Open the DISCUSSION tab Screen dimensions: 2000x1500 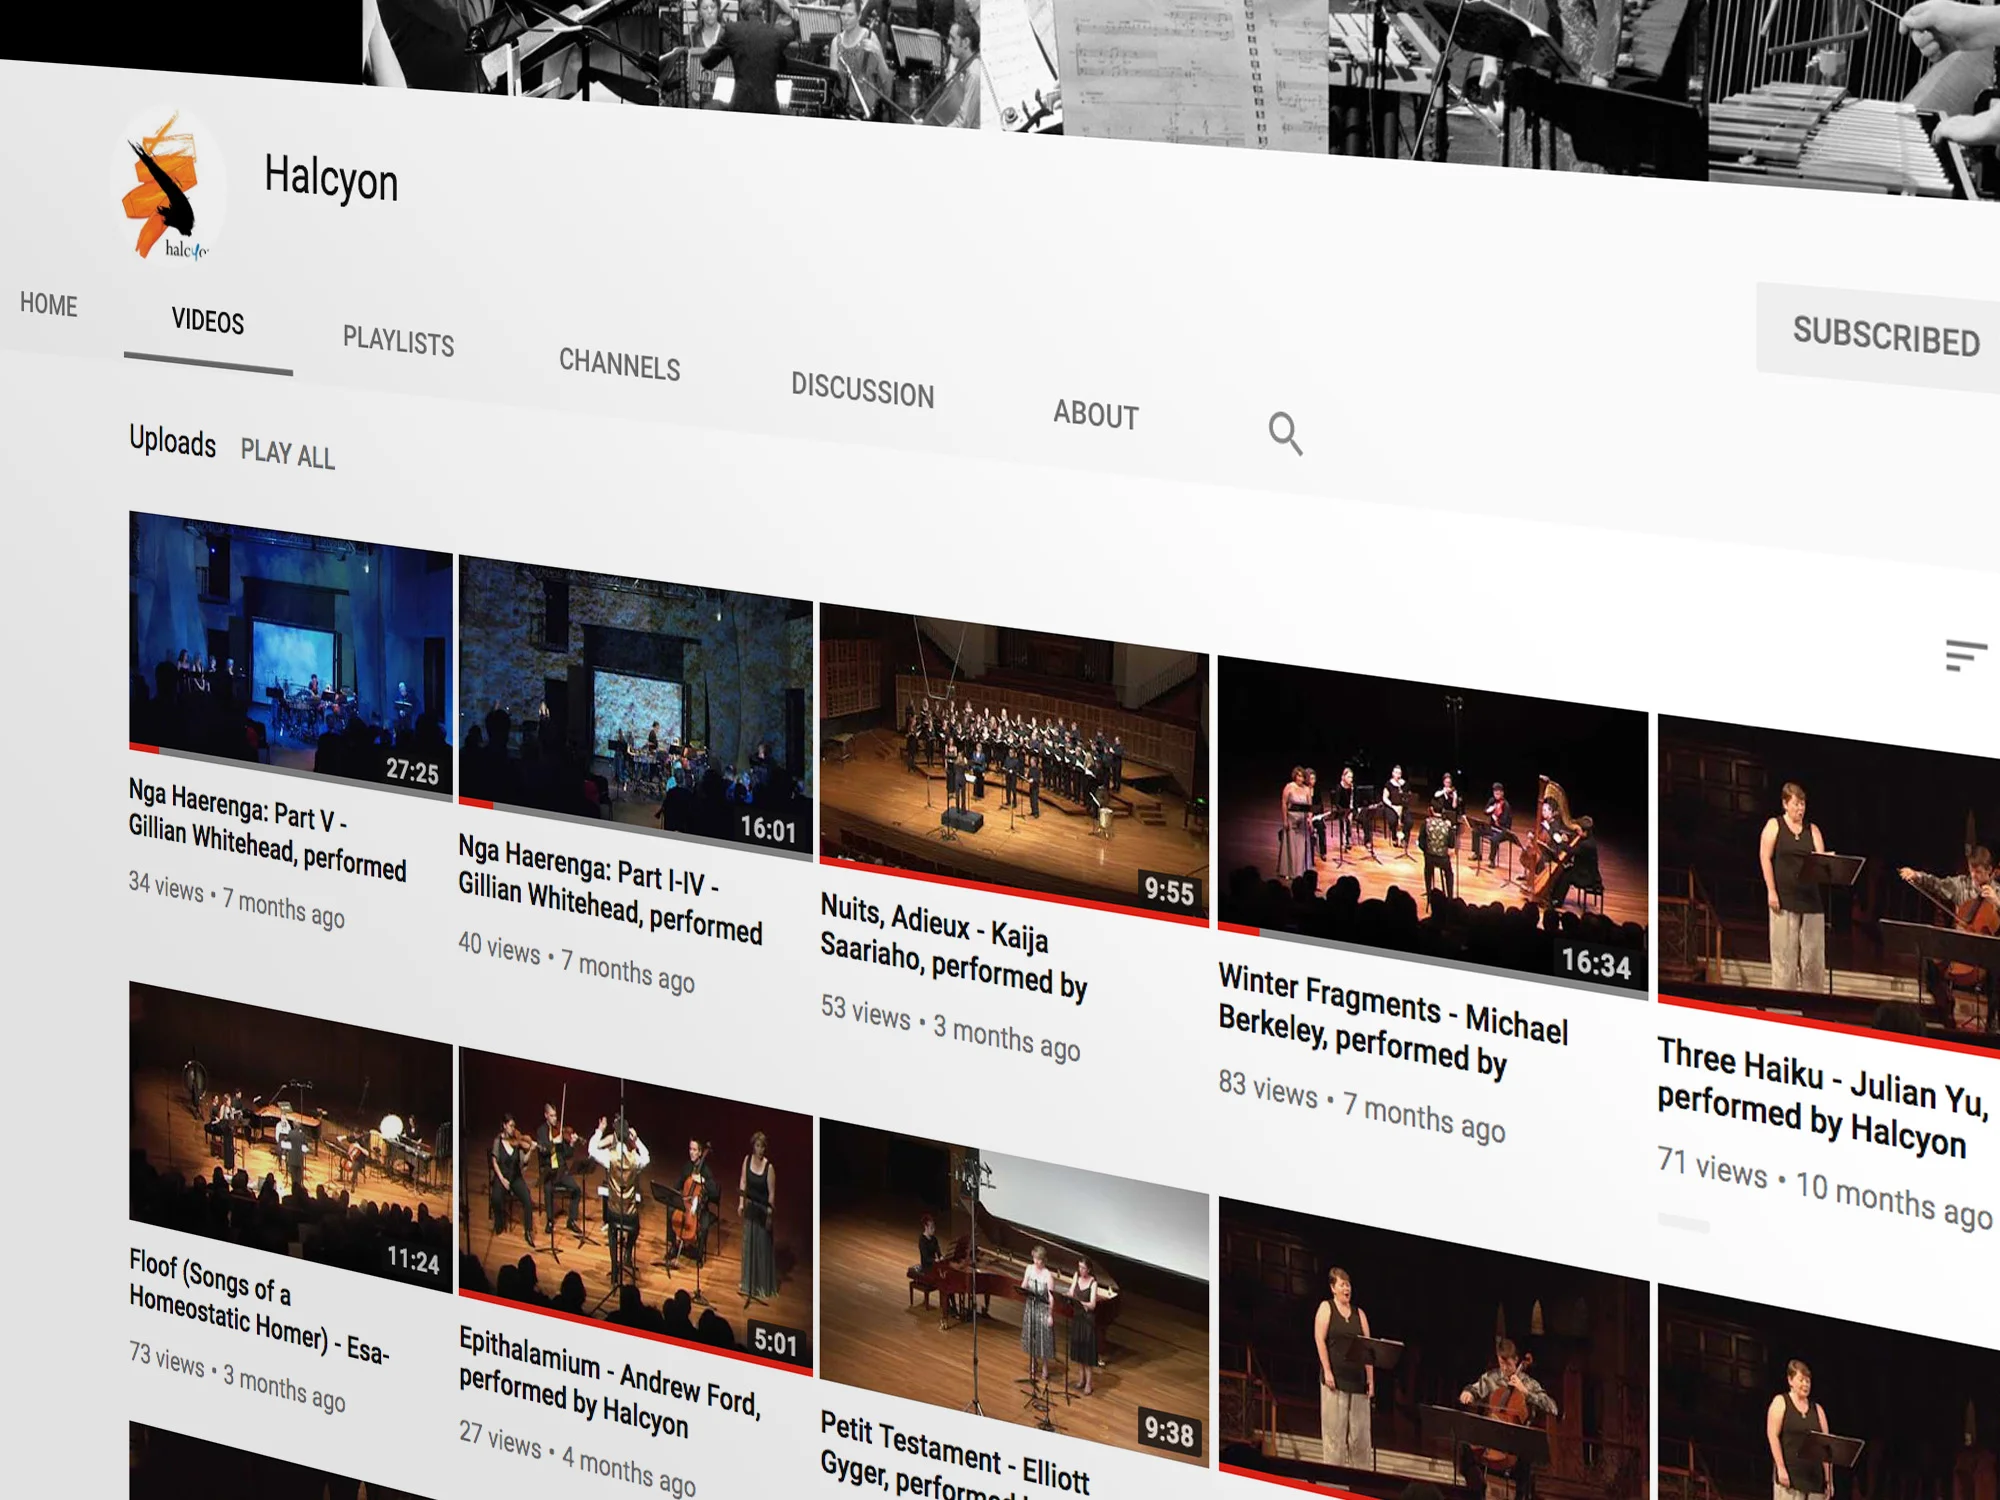coord(864,394)
